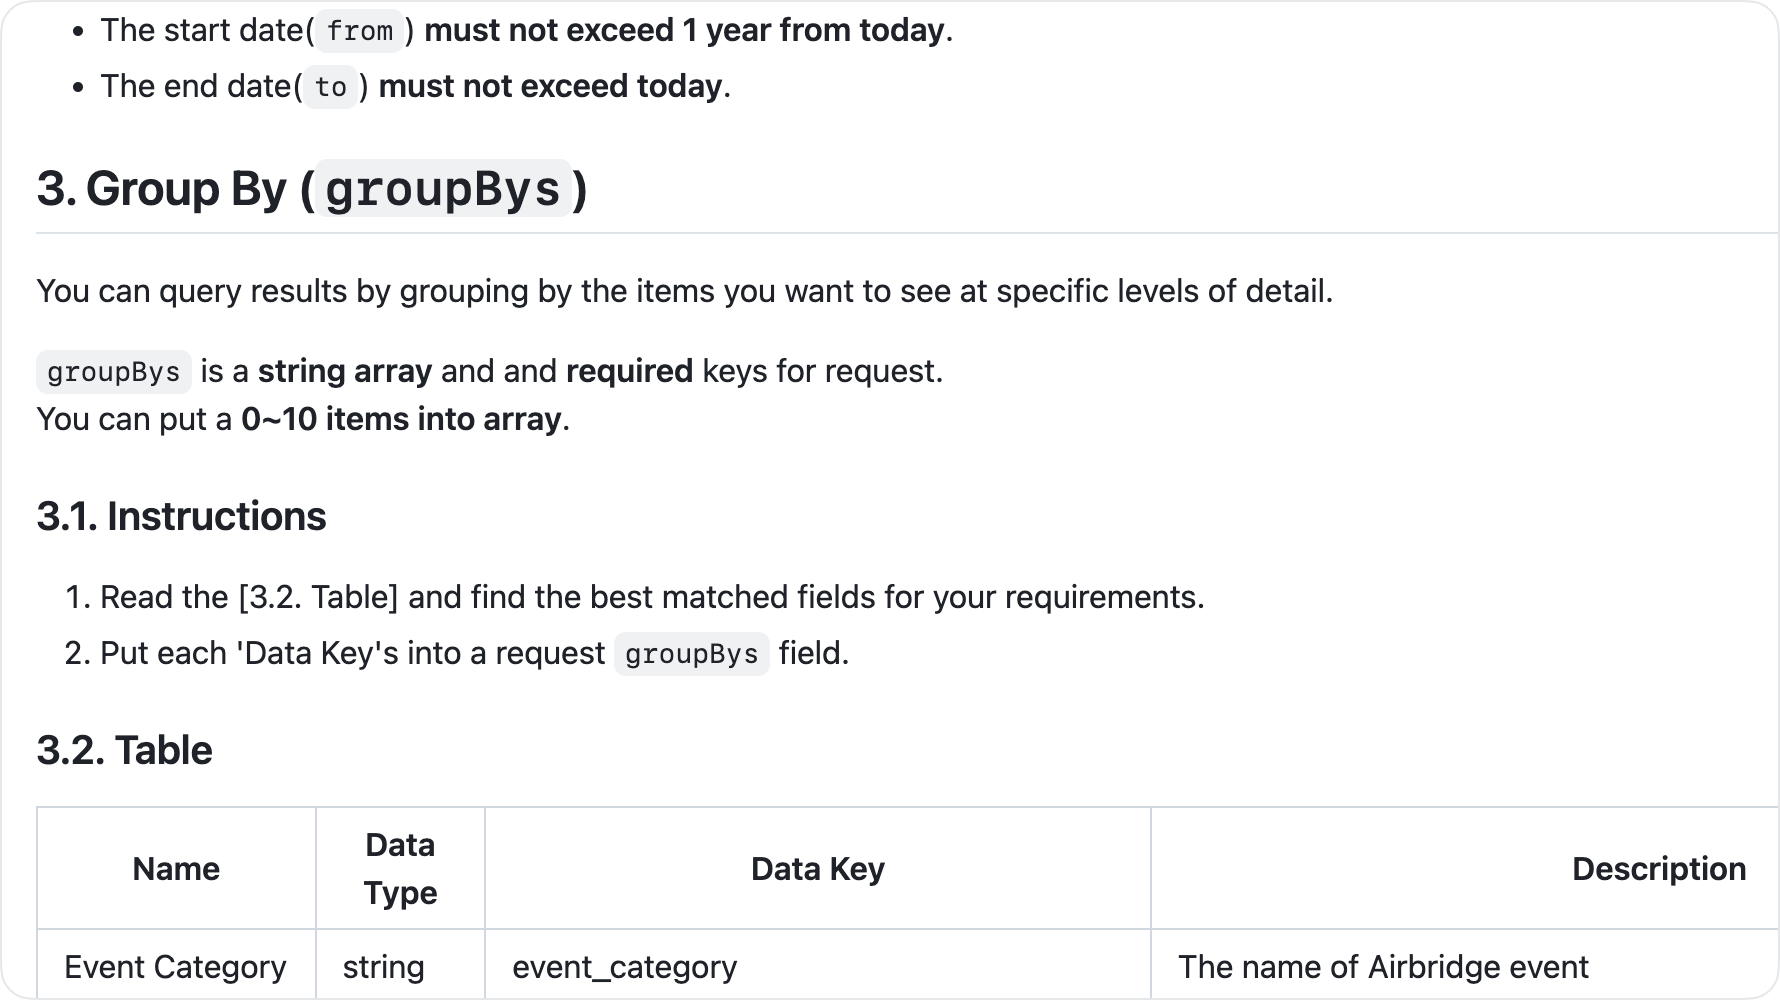Click the '3.1. Instructions' heading
Viewport: 1780px width, 1000px height.
tap(181, 517)
